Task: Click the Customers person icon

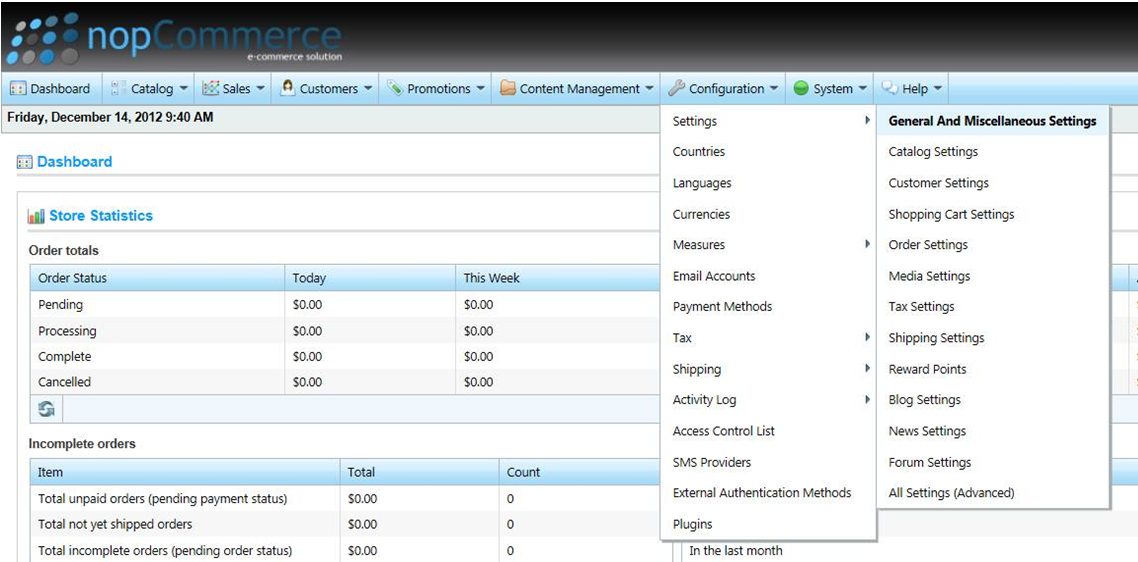Action: 288,88
